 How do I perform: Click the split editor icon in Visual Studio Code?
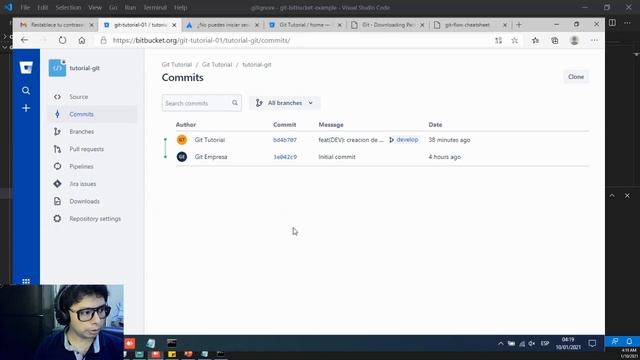[x=612, y=23]
